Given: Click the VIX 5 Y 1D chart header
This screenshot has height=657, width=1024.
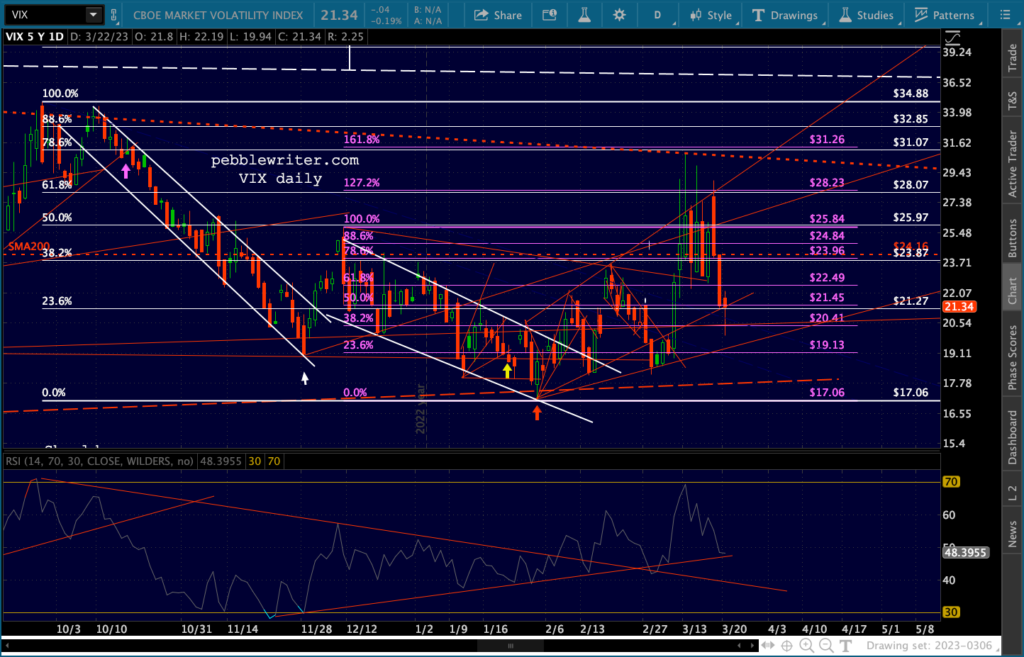Looking at the screenshot, I should point(35,37).
